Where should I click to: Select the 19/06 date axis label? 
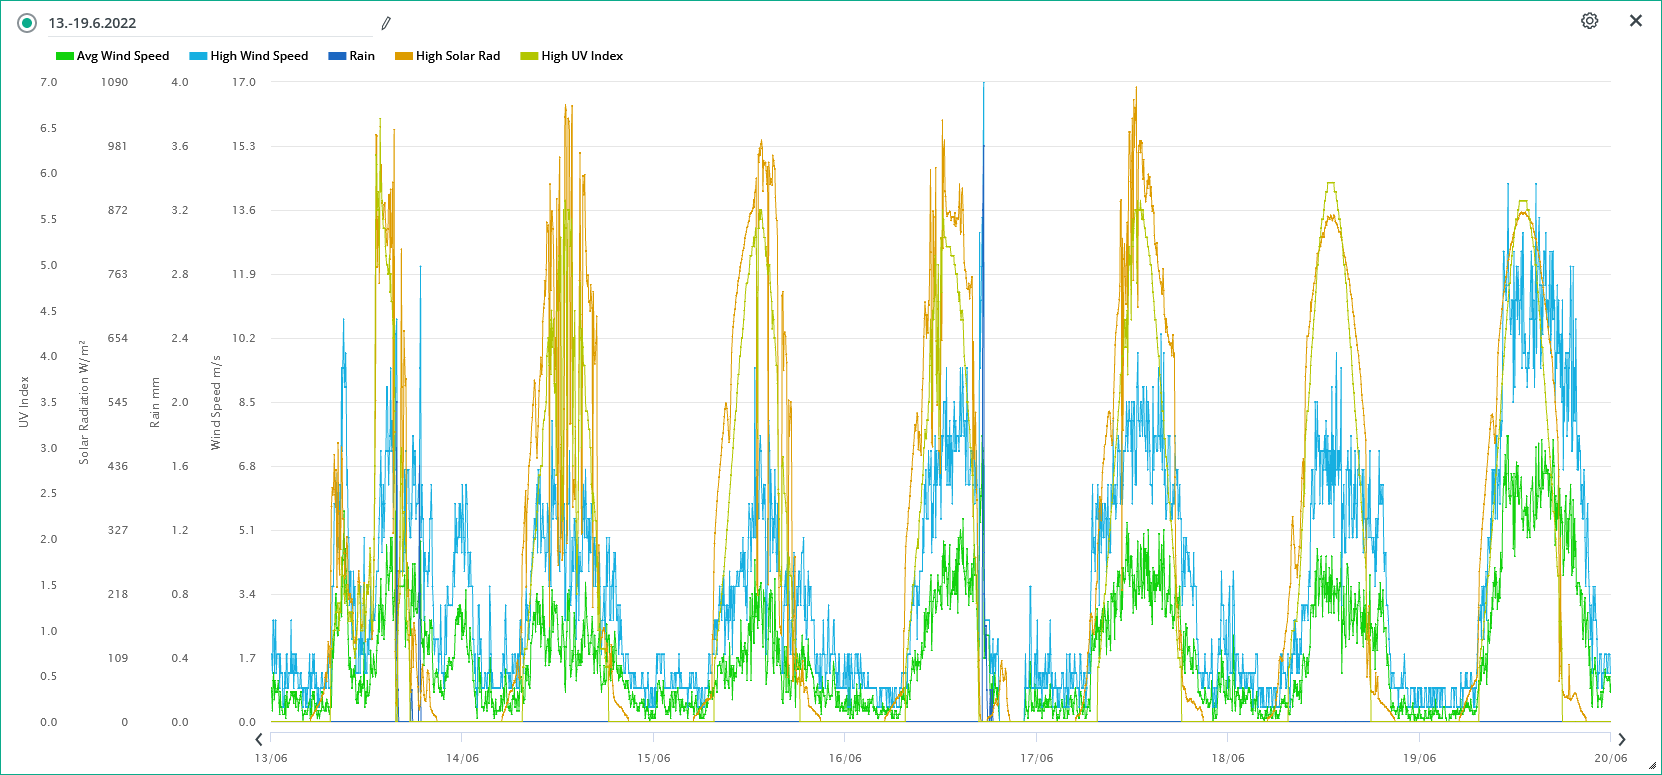[x=1419, y=758]
